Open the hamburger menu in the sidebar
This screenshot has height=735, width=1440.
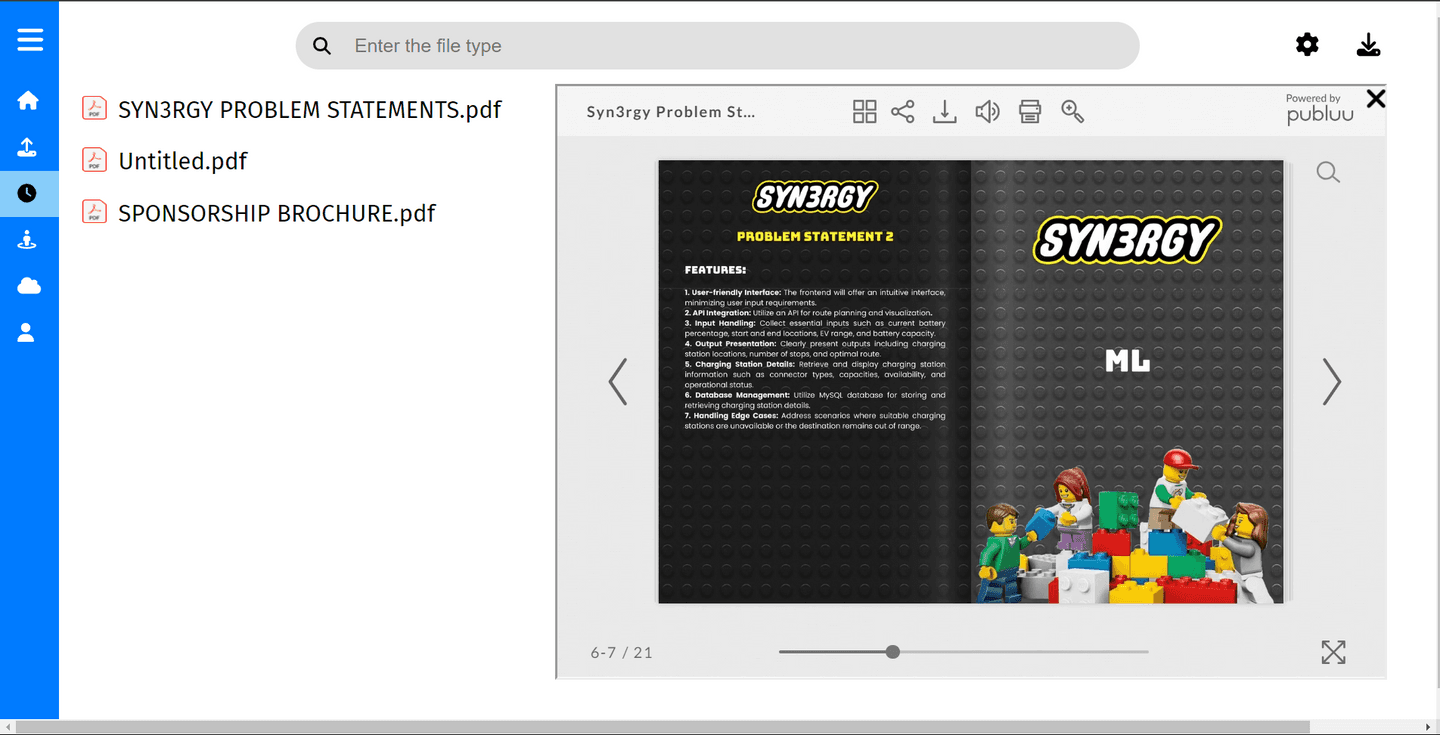(30, 39)
